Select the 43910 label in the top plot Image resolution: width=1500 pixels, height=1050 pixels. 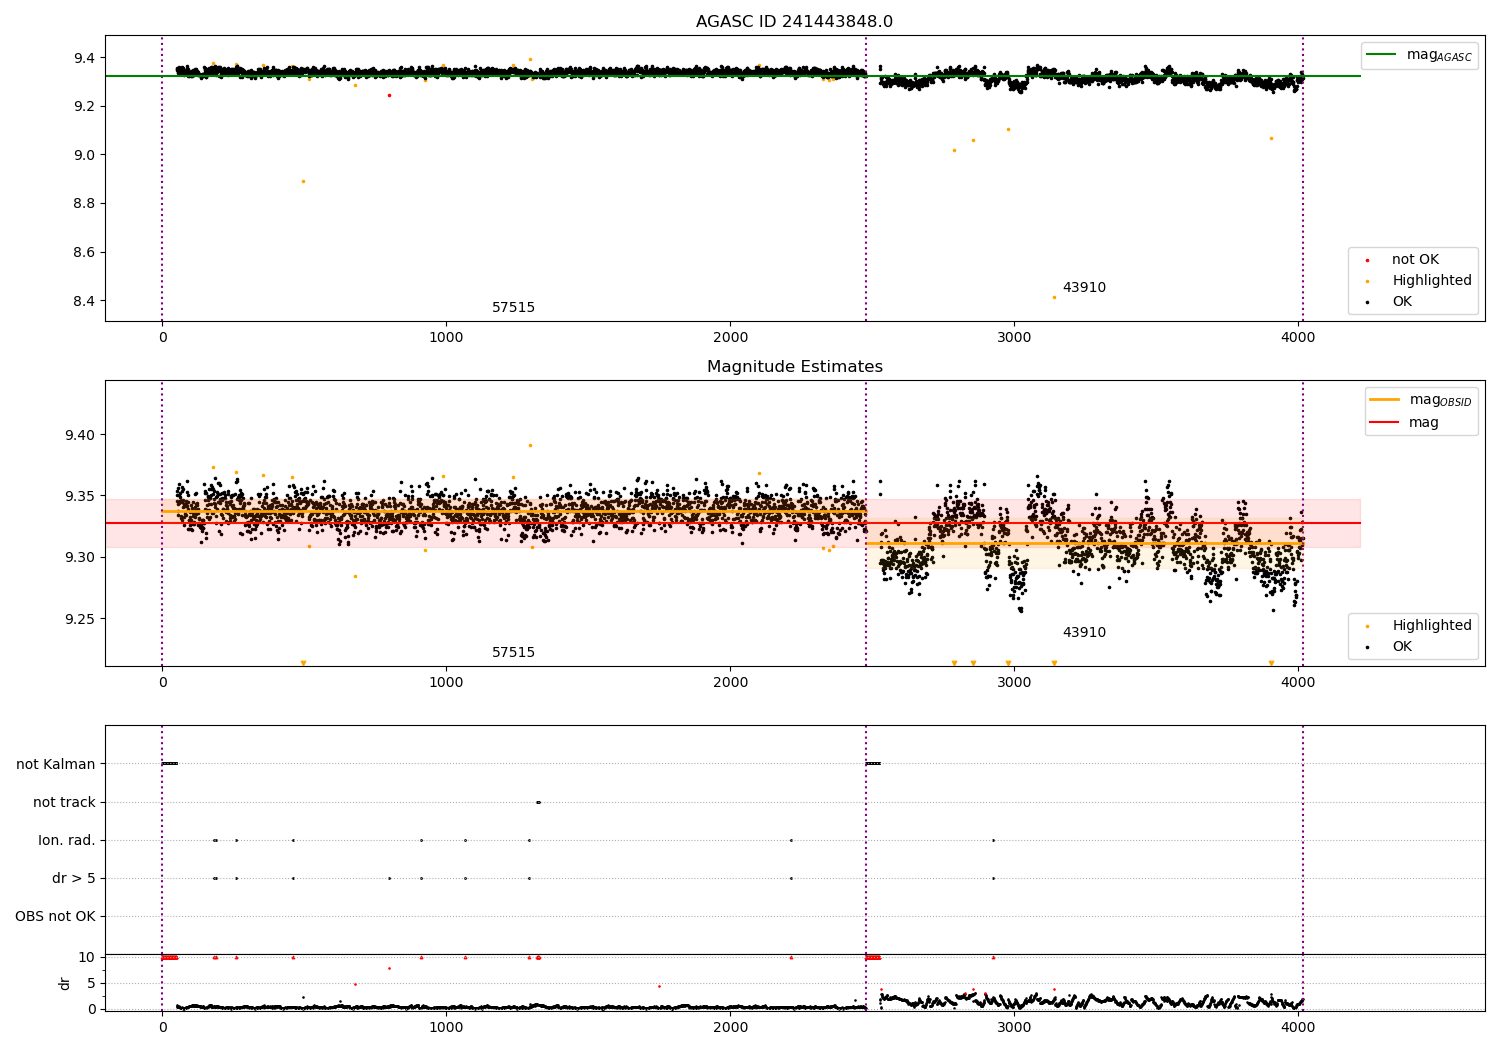coord(1084,288)
